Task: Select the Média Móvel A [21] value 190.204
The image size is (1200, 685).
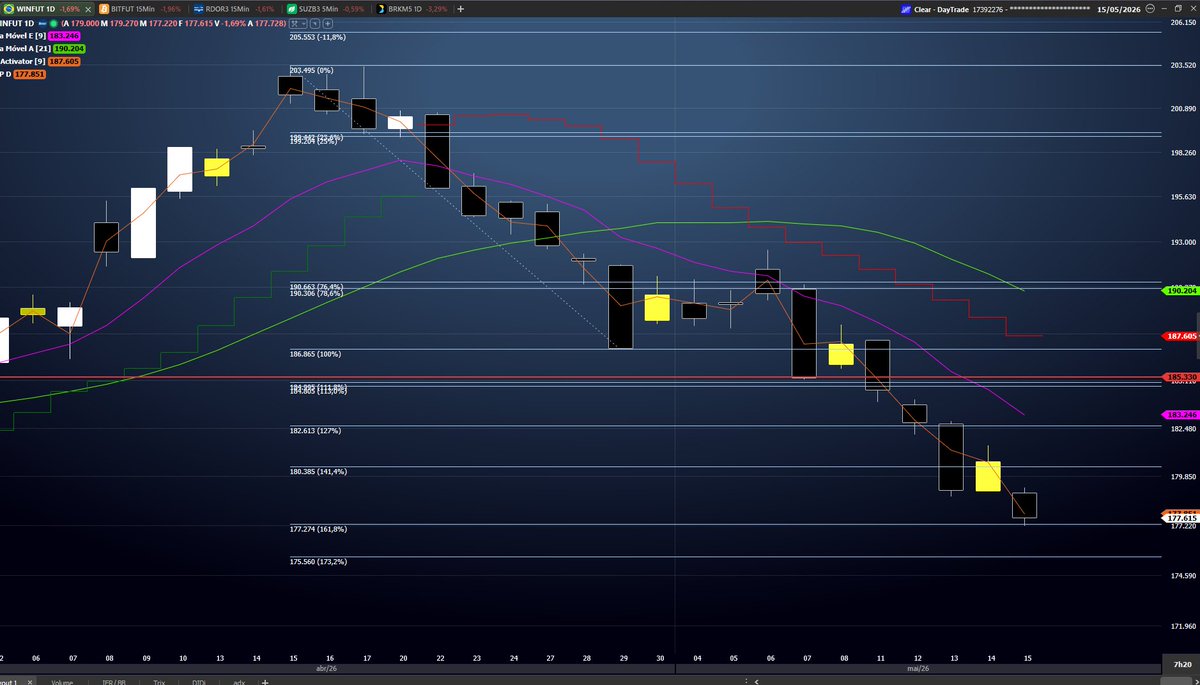Action: [x=70, y=48]
